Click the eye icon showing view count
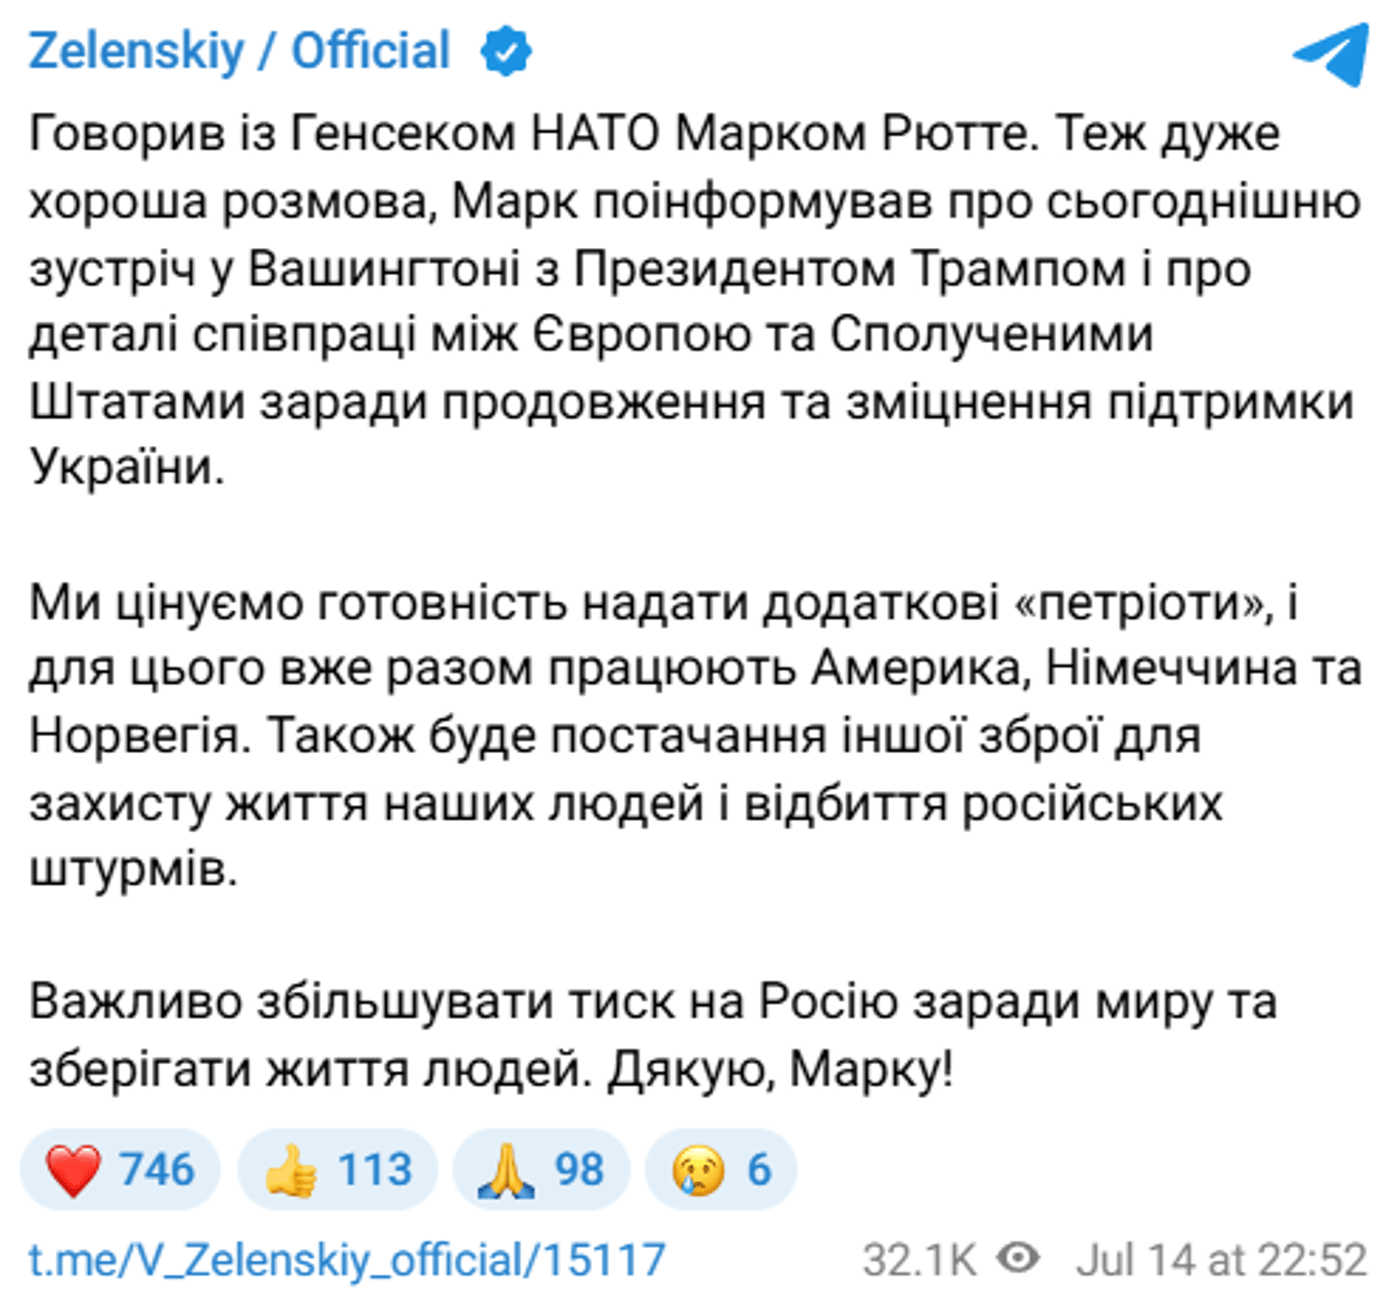The height and width of the screenshot is (1298, 1400). [x=1013, y=1257]
